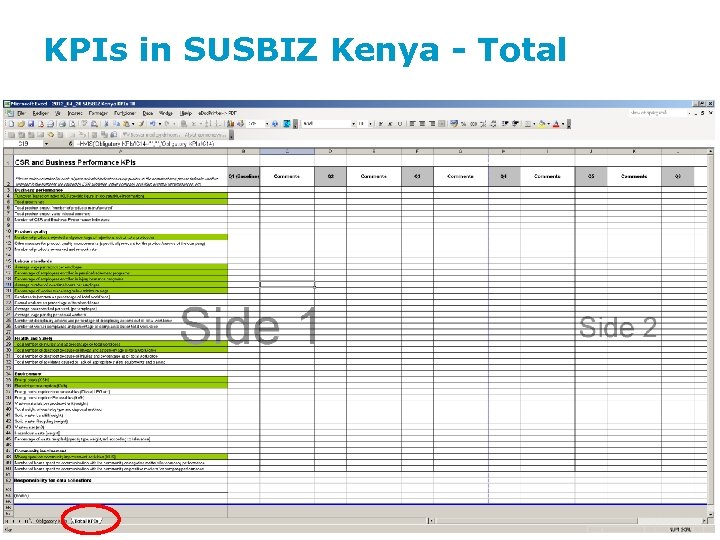Screen dimensions: 720x540
Task: Click the blue Help question icon
Action: [x=275, y=124]
